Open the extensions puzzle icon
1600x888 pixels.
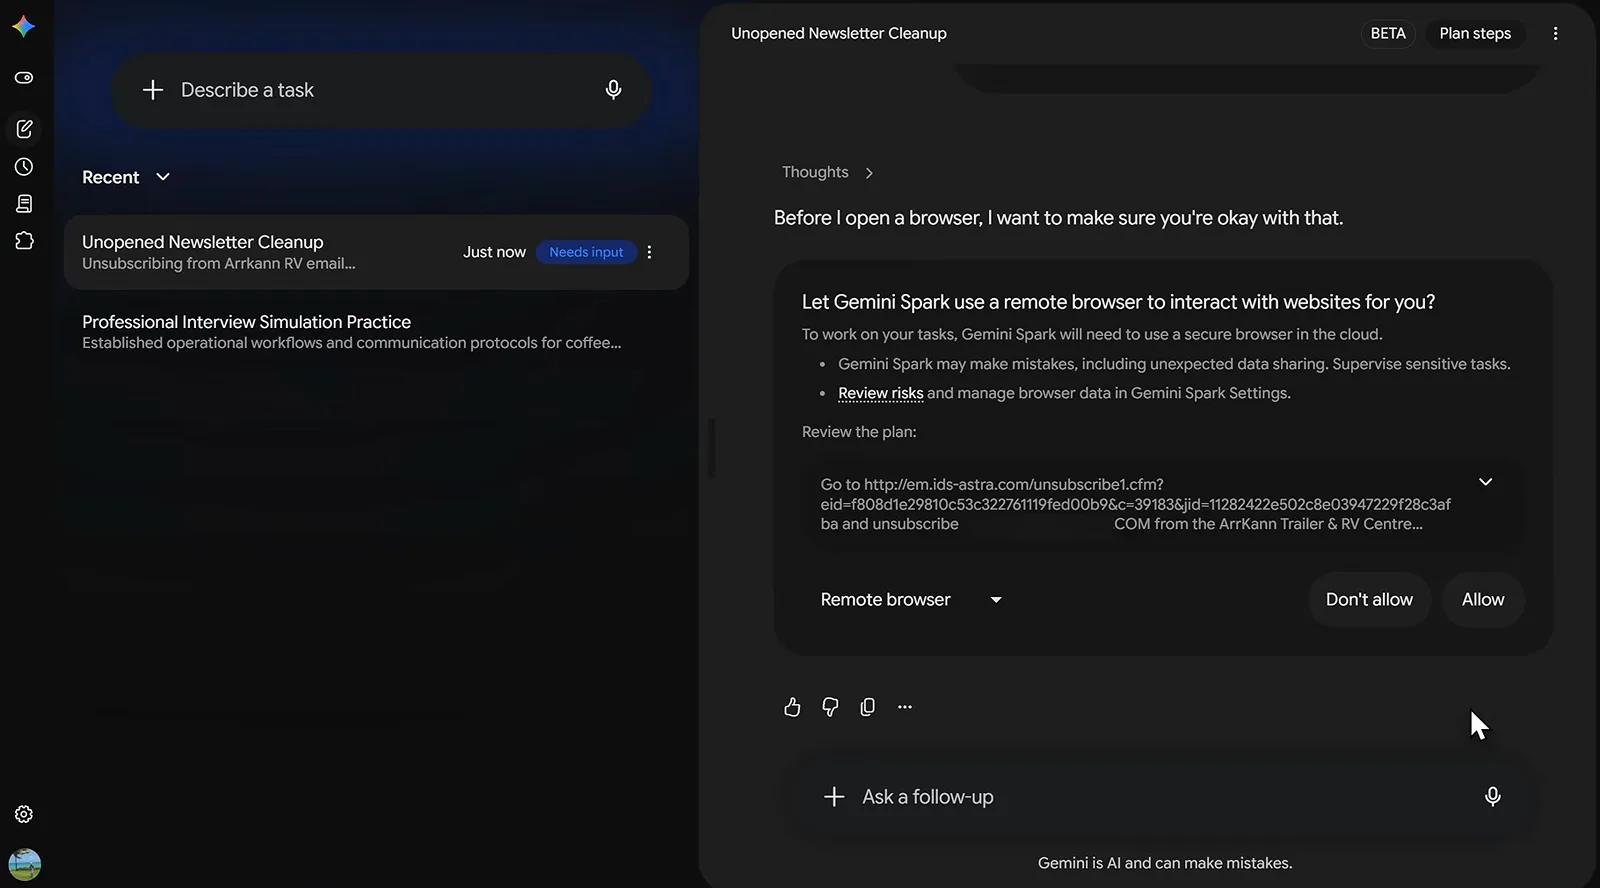point(24,241)
